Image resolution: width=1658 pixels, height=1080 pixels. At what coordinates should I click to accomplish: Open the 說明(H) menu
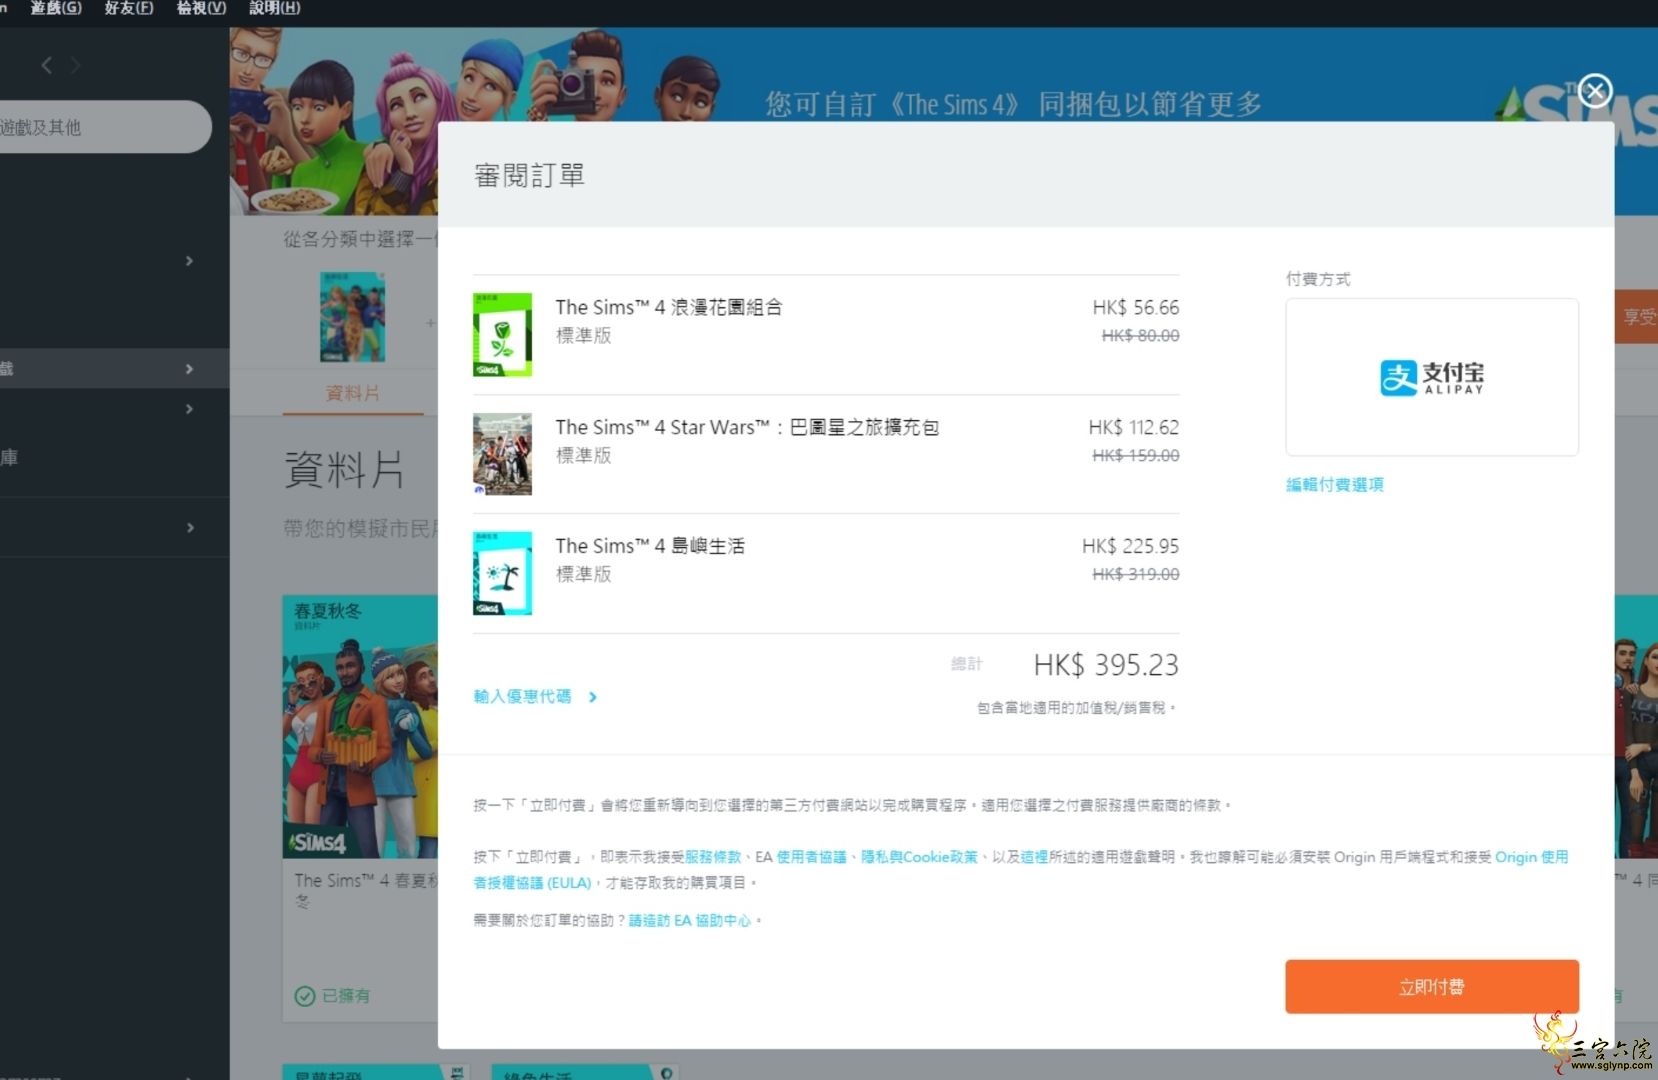(x=274, y=8)
